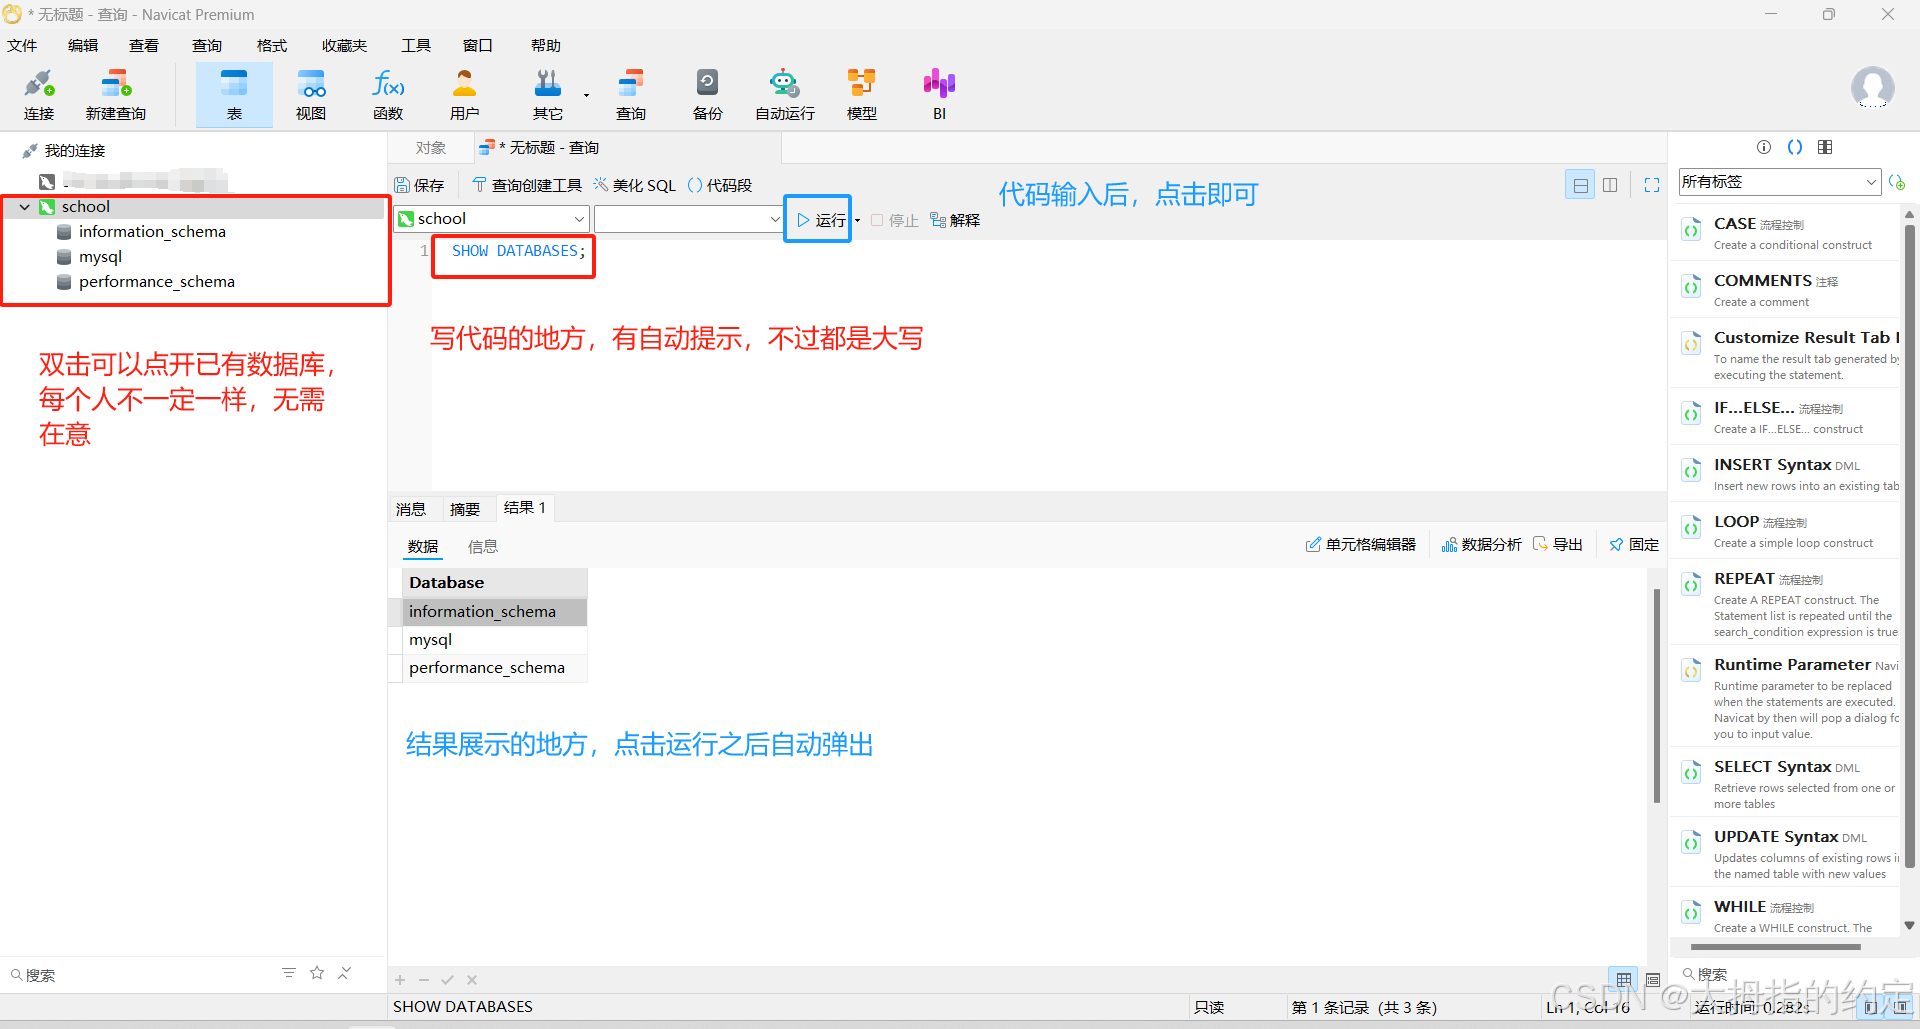Switch result to grid view mode

1623,979
